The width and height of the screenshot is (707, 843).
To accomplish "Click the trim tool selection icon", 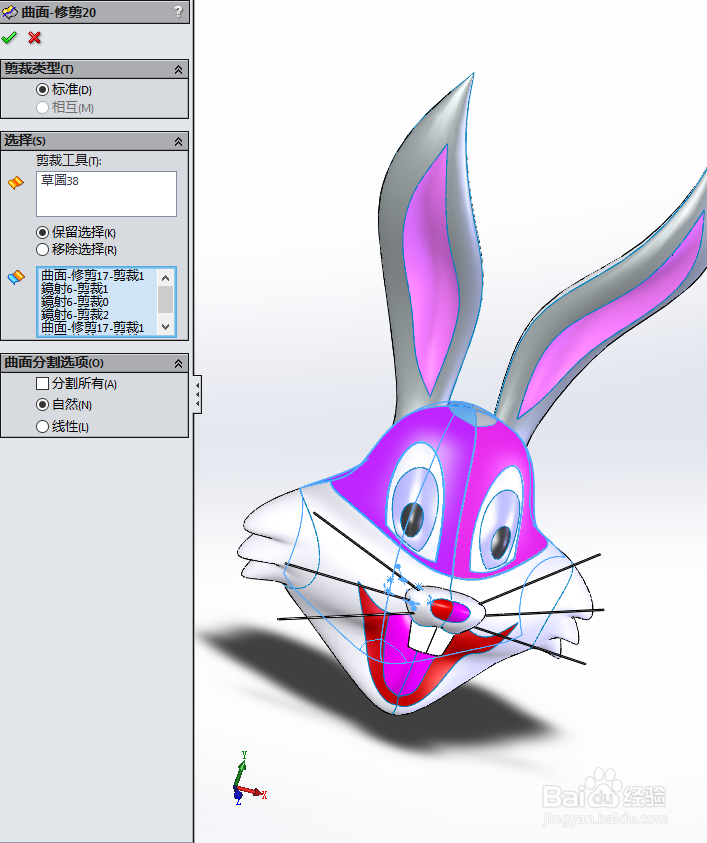I will (x=16, y=183).
